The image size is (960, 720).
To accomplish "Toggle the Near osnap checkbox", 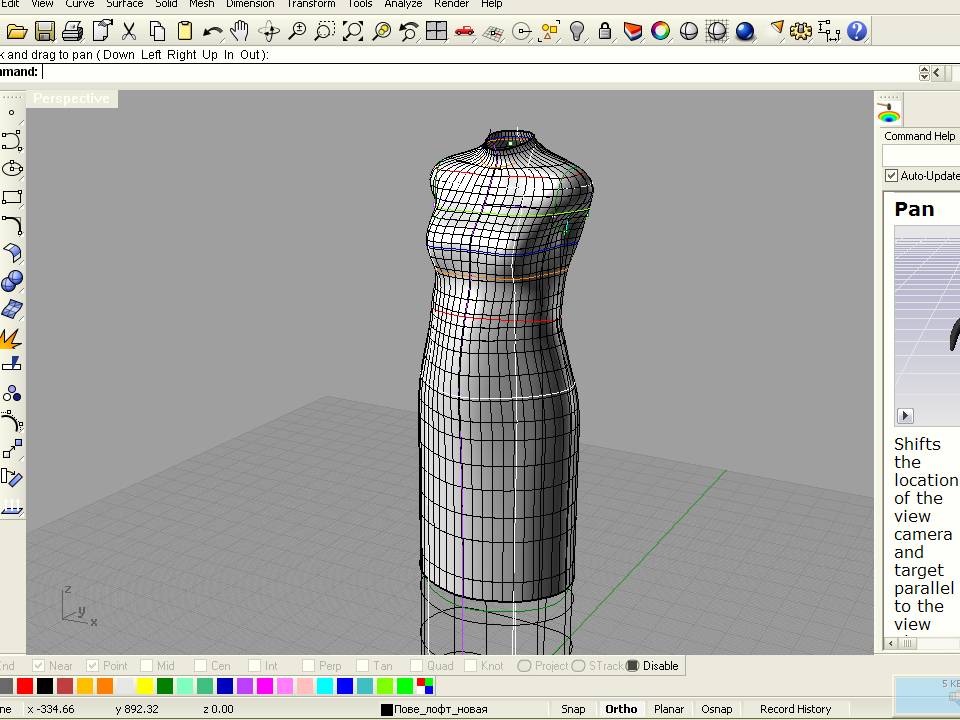I will (39, 666).
